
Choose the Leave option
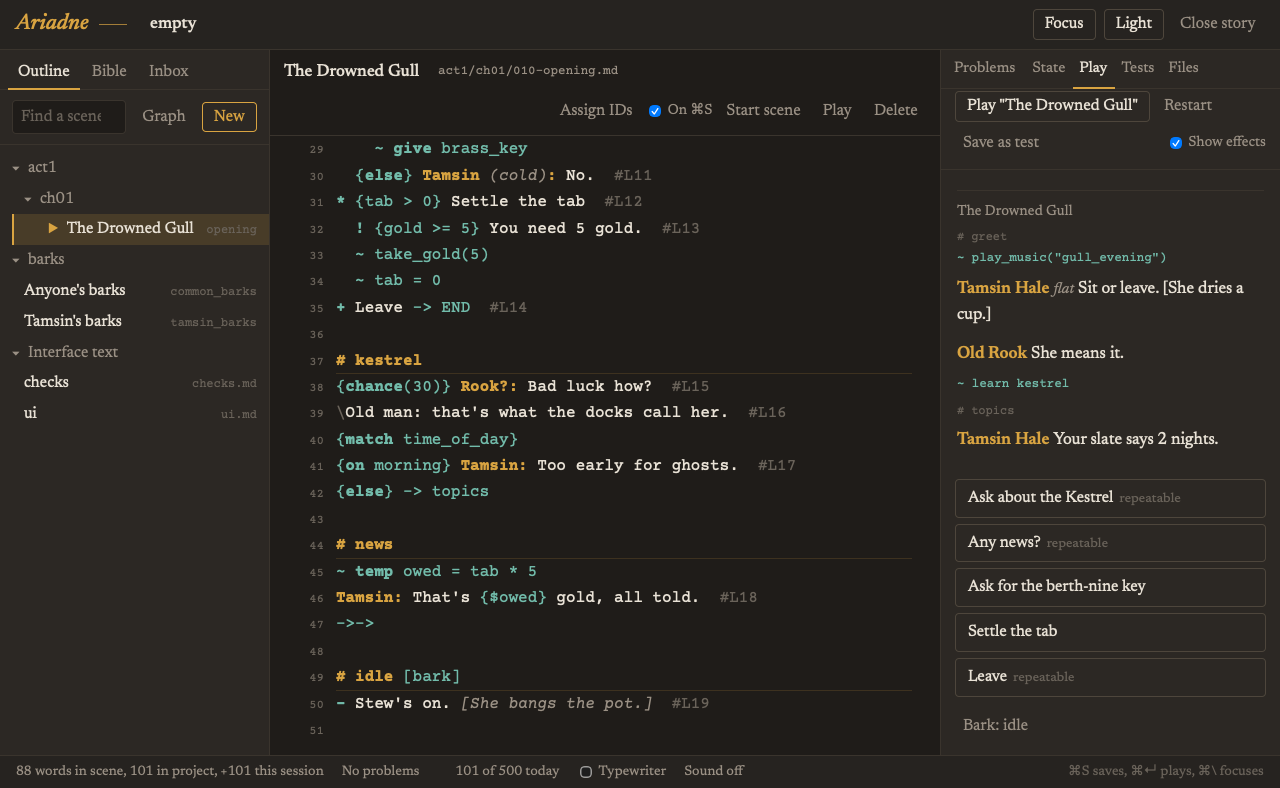(x=1110, y=676)
